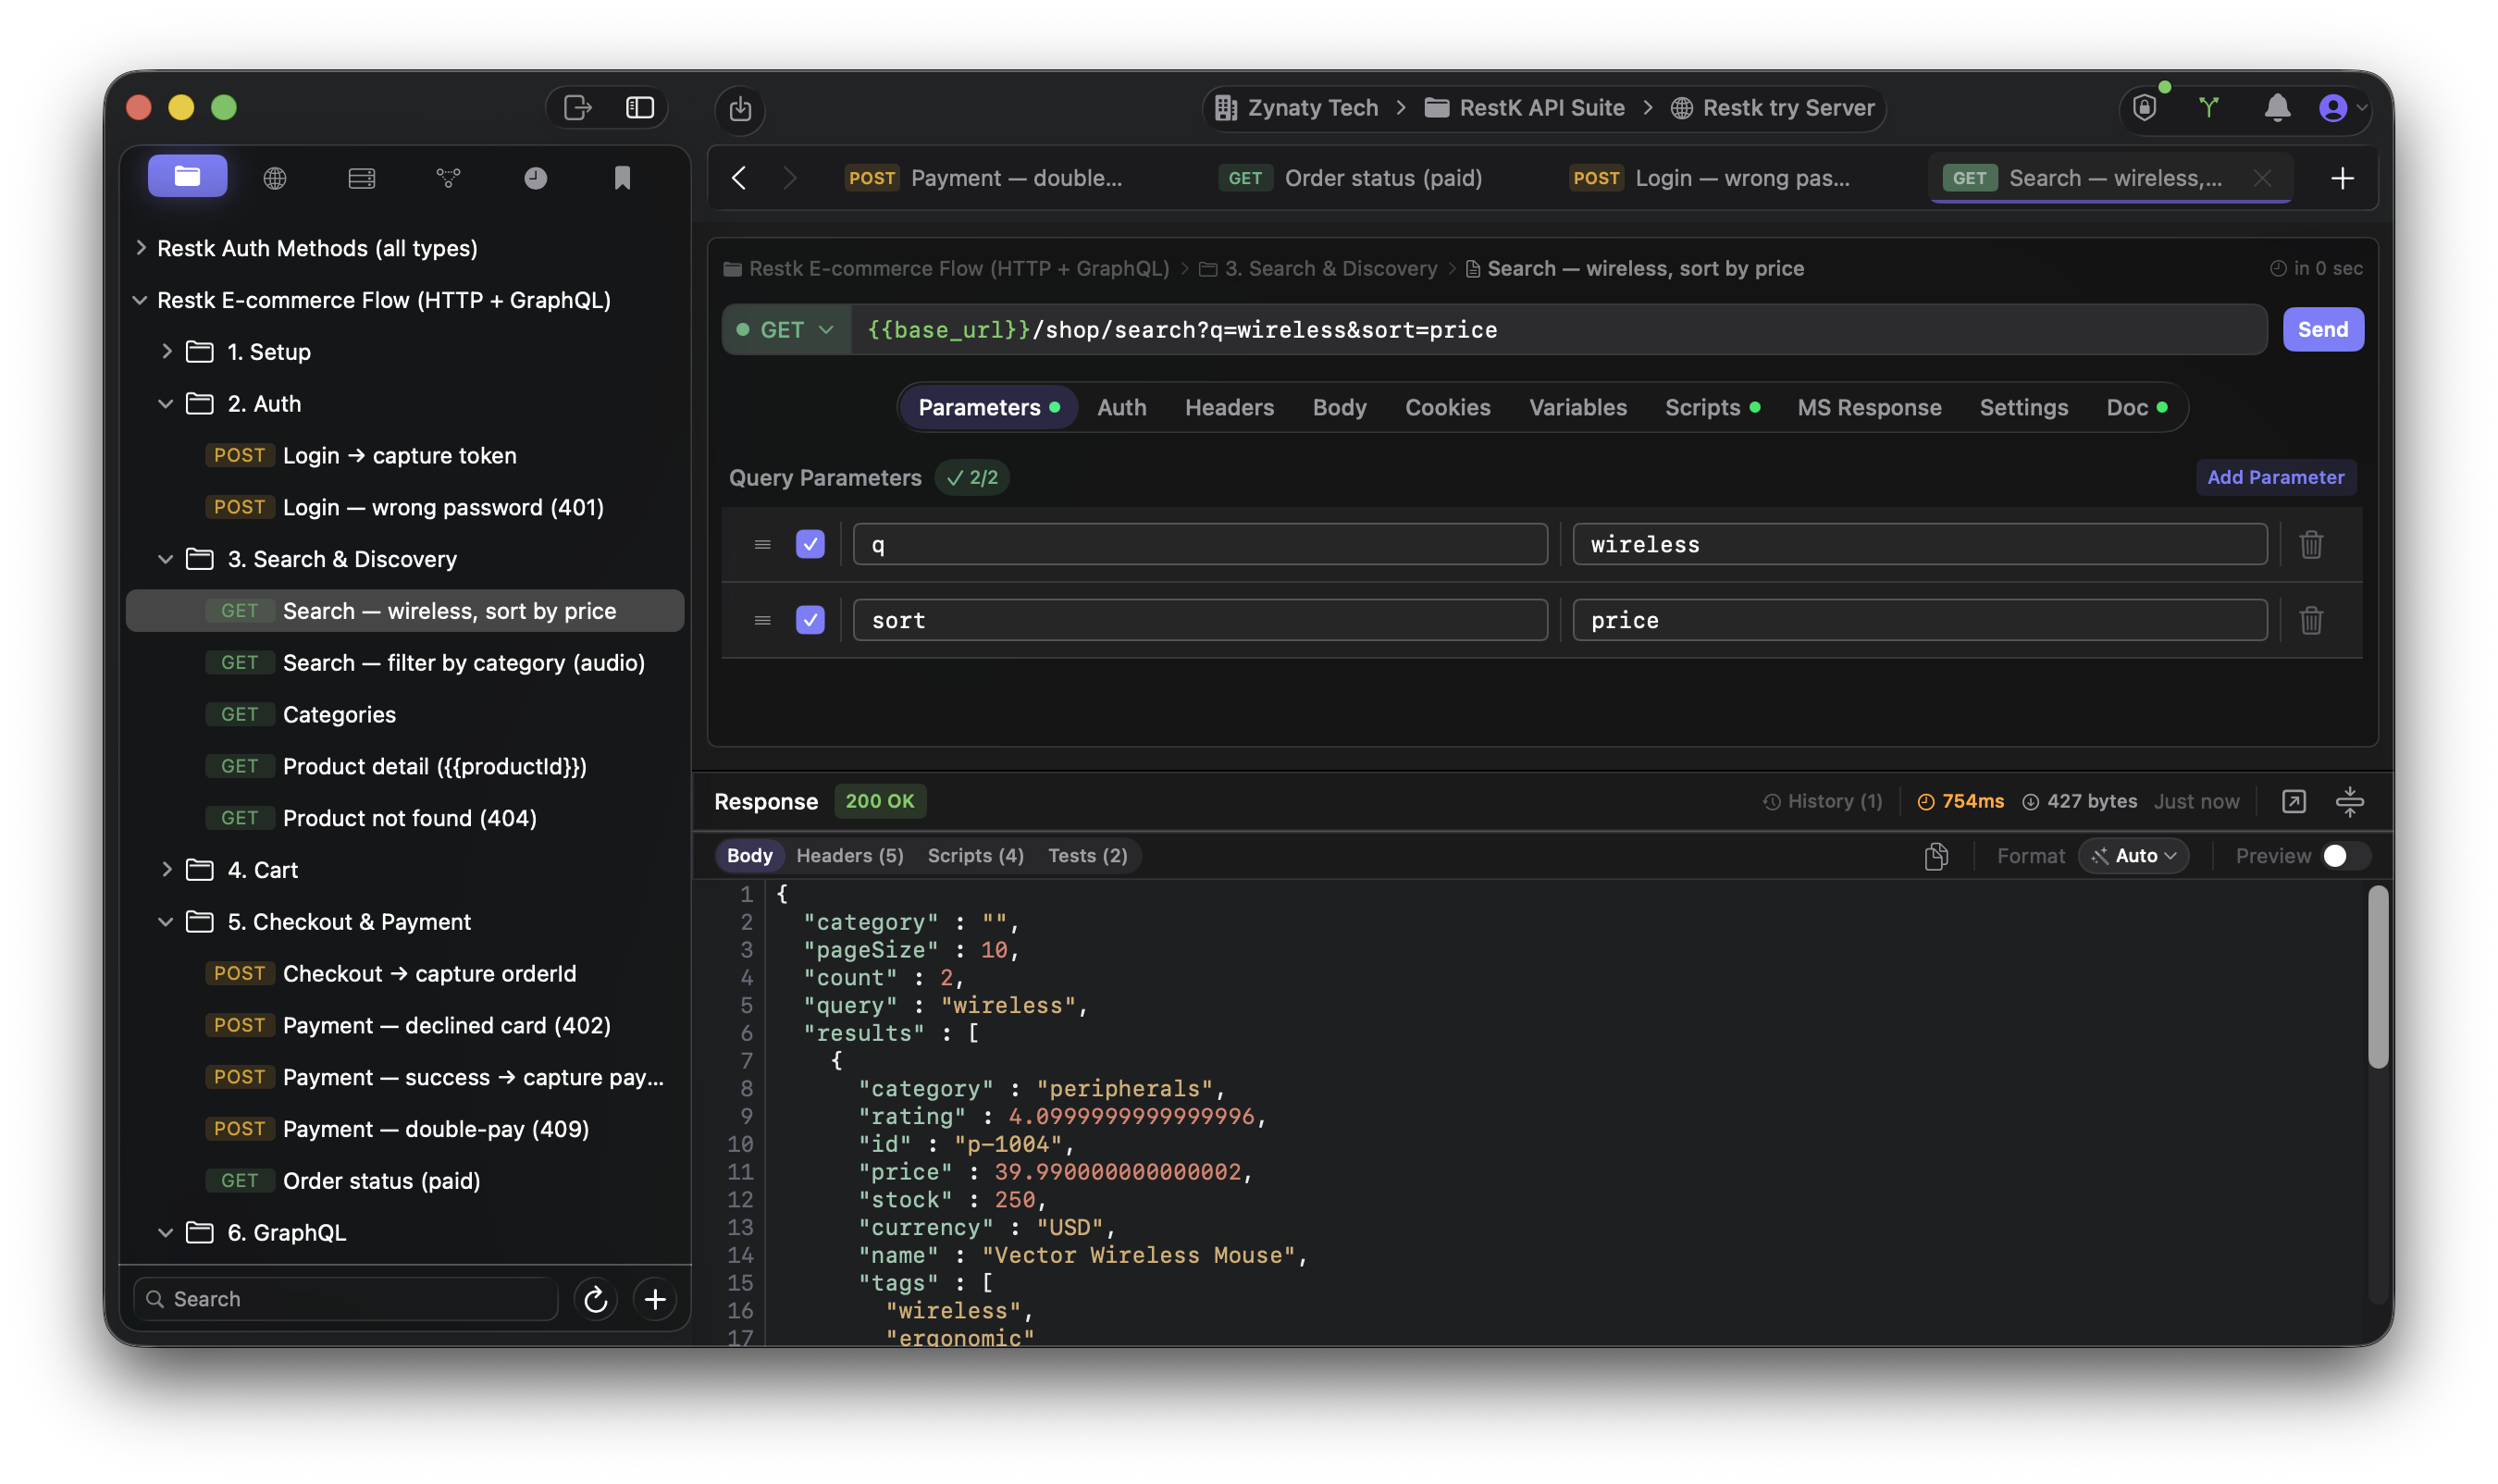Copy the response body icon

(x=1936, y=856)
